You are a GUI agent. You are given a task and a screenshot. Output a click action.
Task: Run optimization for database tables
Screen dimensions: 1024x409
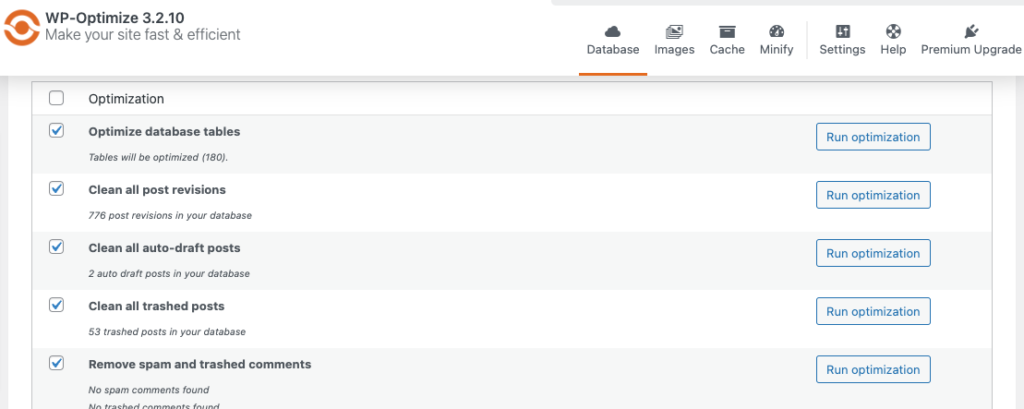873,137
